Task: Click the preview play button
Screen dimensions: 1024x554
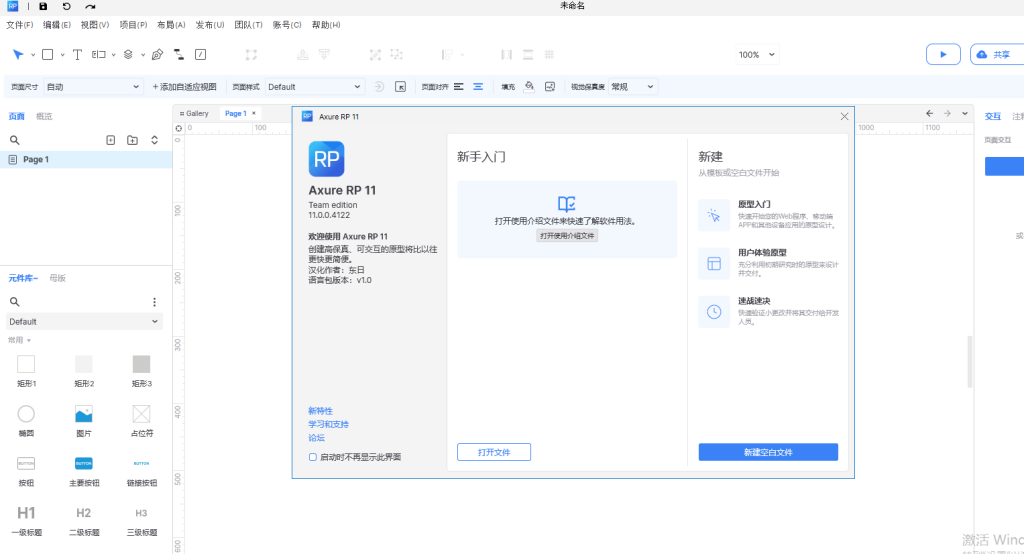Action: click(943, 55)
